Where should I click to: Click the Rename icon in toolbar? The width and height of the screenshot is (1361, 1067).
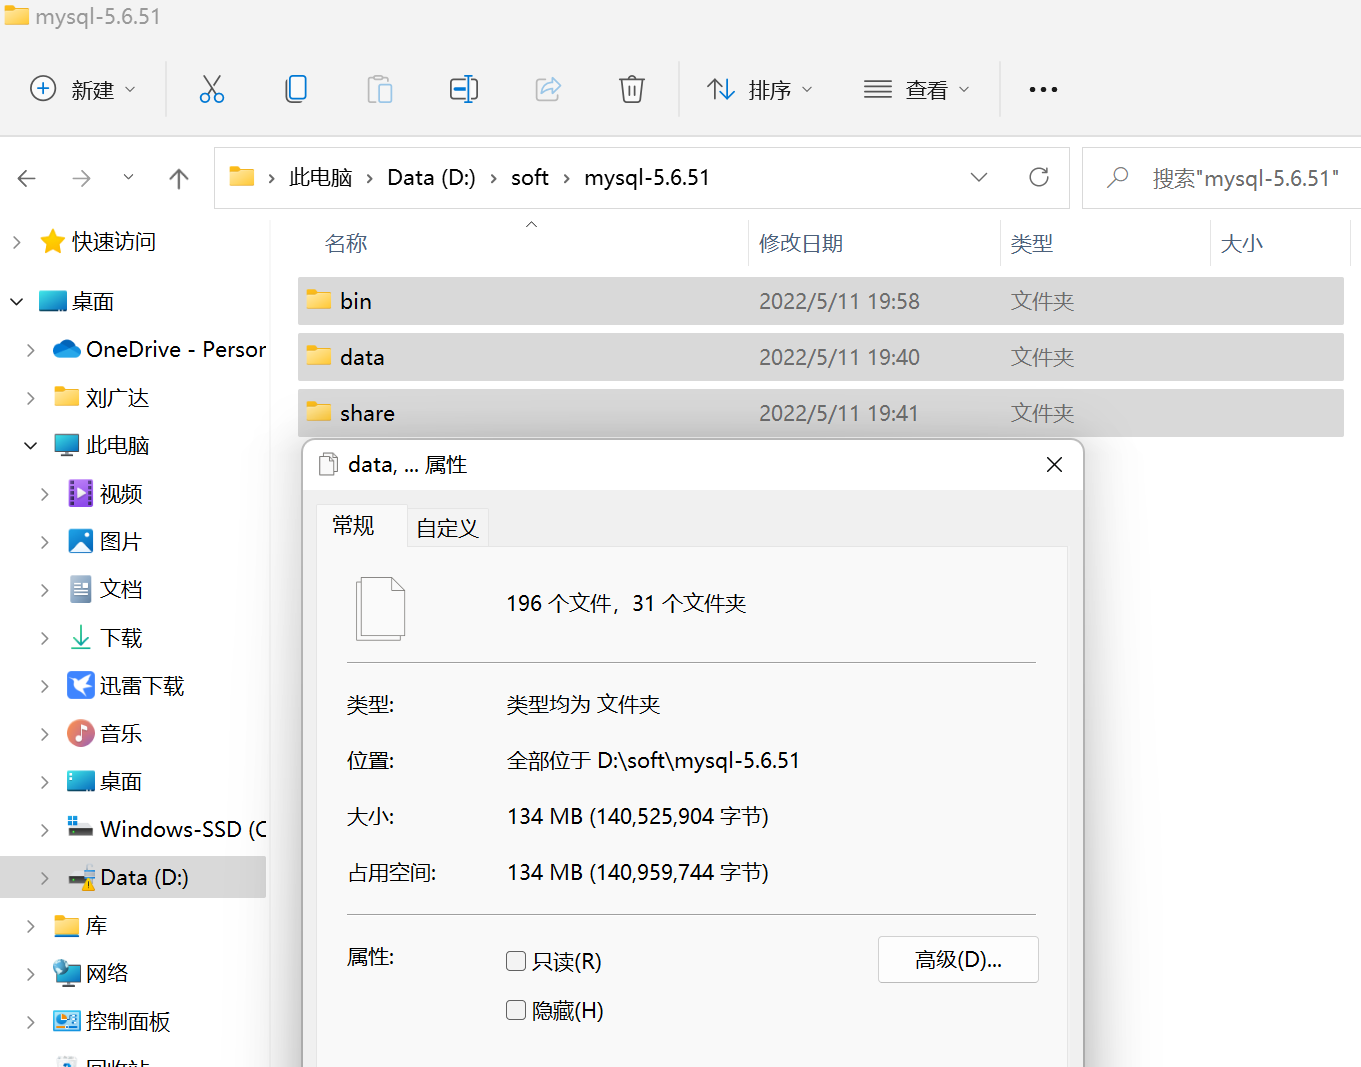(464, 89)
